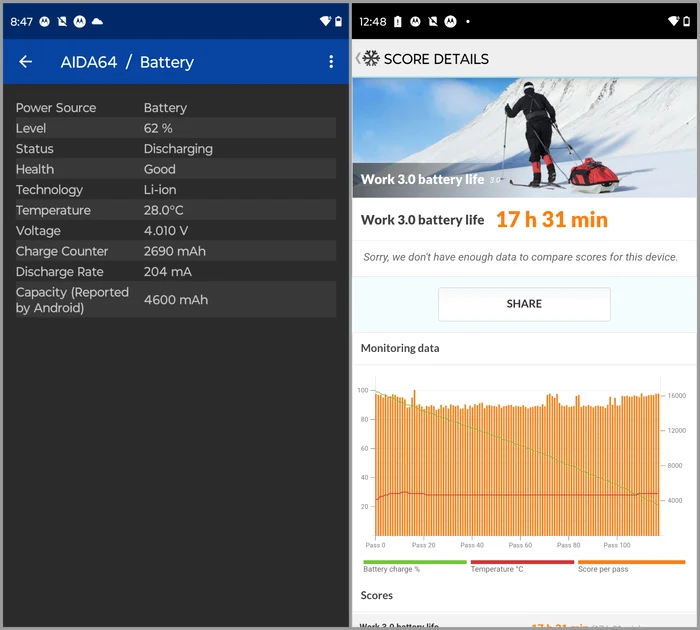Tap the green Battery charge % legend
The image size is (700, 630).
tap(414, 567)
